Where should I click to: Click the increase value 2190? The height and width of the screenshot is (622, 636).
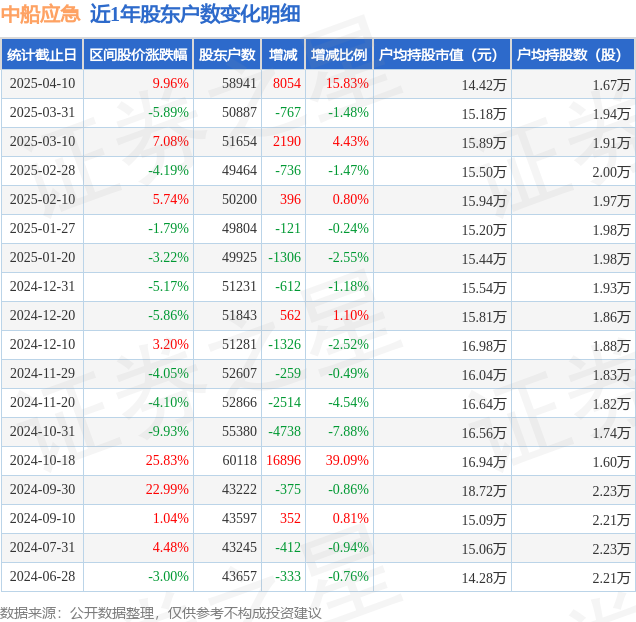click(x=287, y=141)
